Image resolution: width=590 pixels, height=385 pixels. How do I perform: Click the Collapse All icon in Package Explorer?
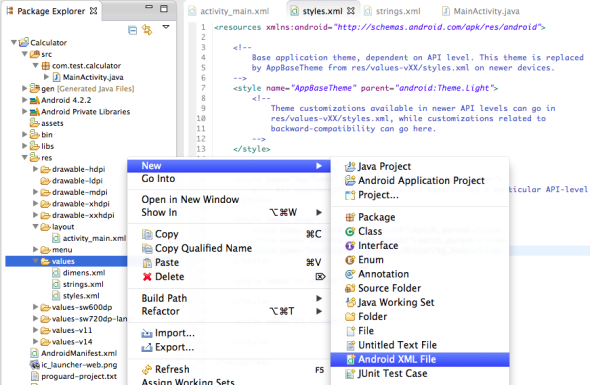(132, 30)
